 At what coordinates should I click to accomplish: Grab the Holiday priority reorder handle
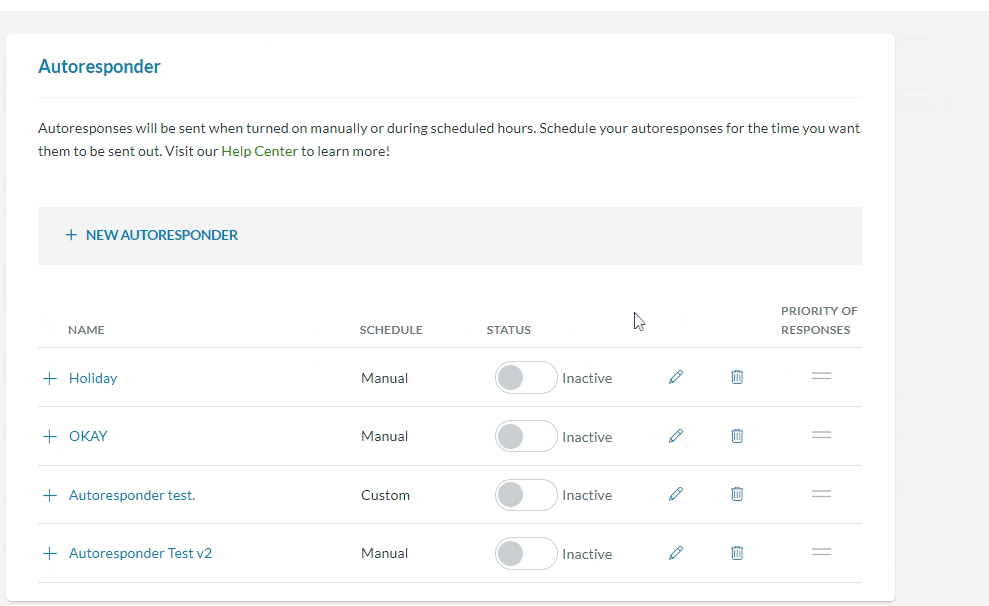pos(821,377)
